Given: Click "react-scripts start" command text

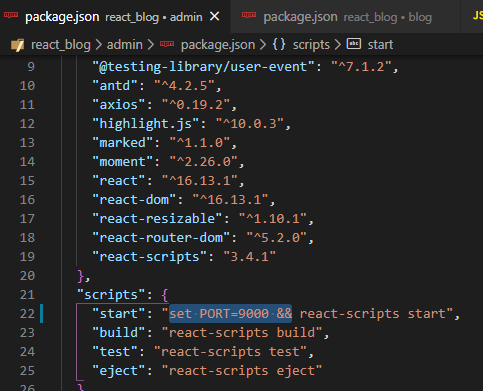Looking at the screenshot, I should (372, 314).
